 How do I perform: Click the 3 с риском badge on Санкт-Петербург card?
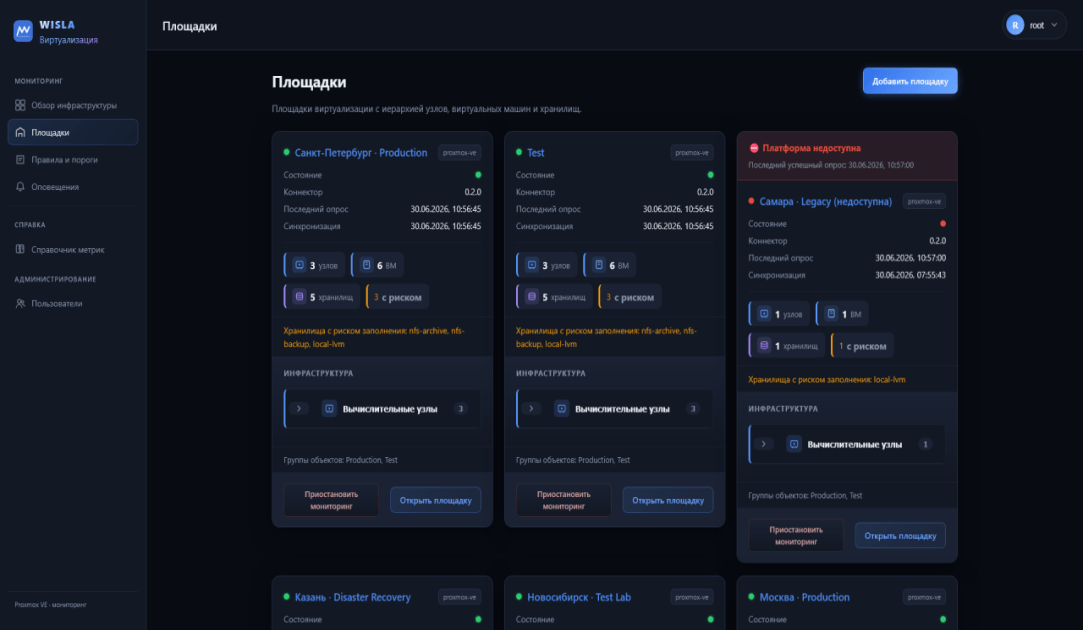pos(398,297)
